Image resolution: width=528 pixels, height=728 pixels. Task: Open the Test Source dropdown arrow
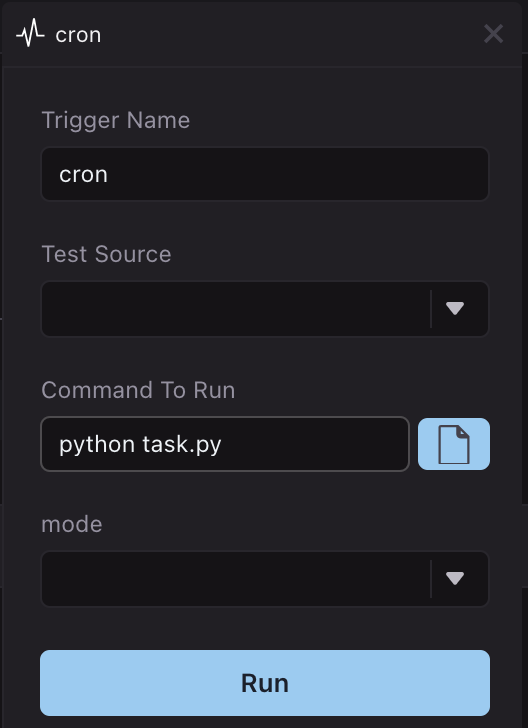tap(455, 308)
